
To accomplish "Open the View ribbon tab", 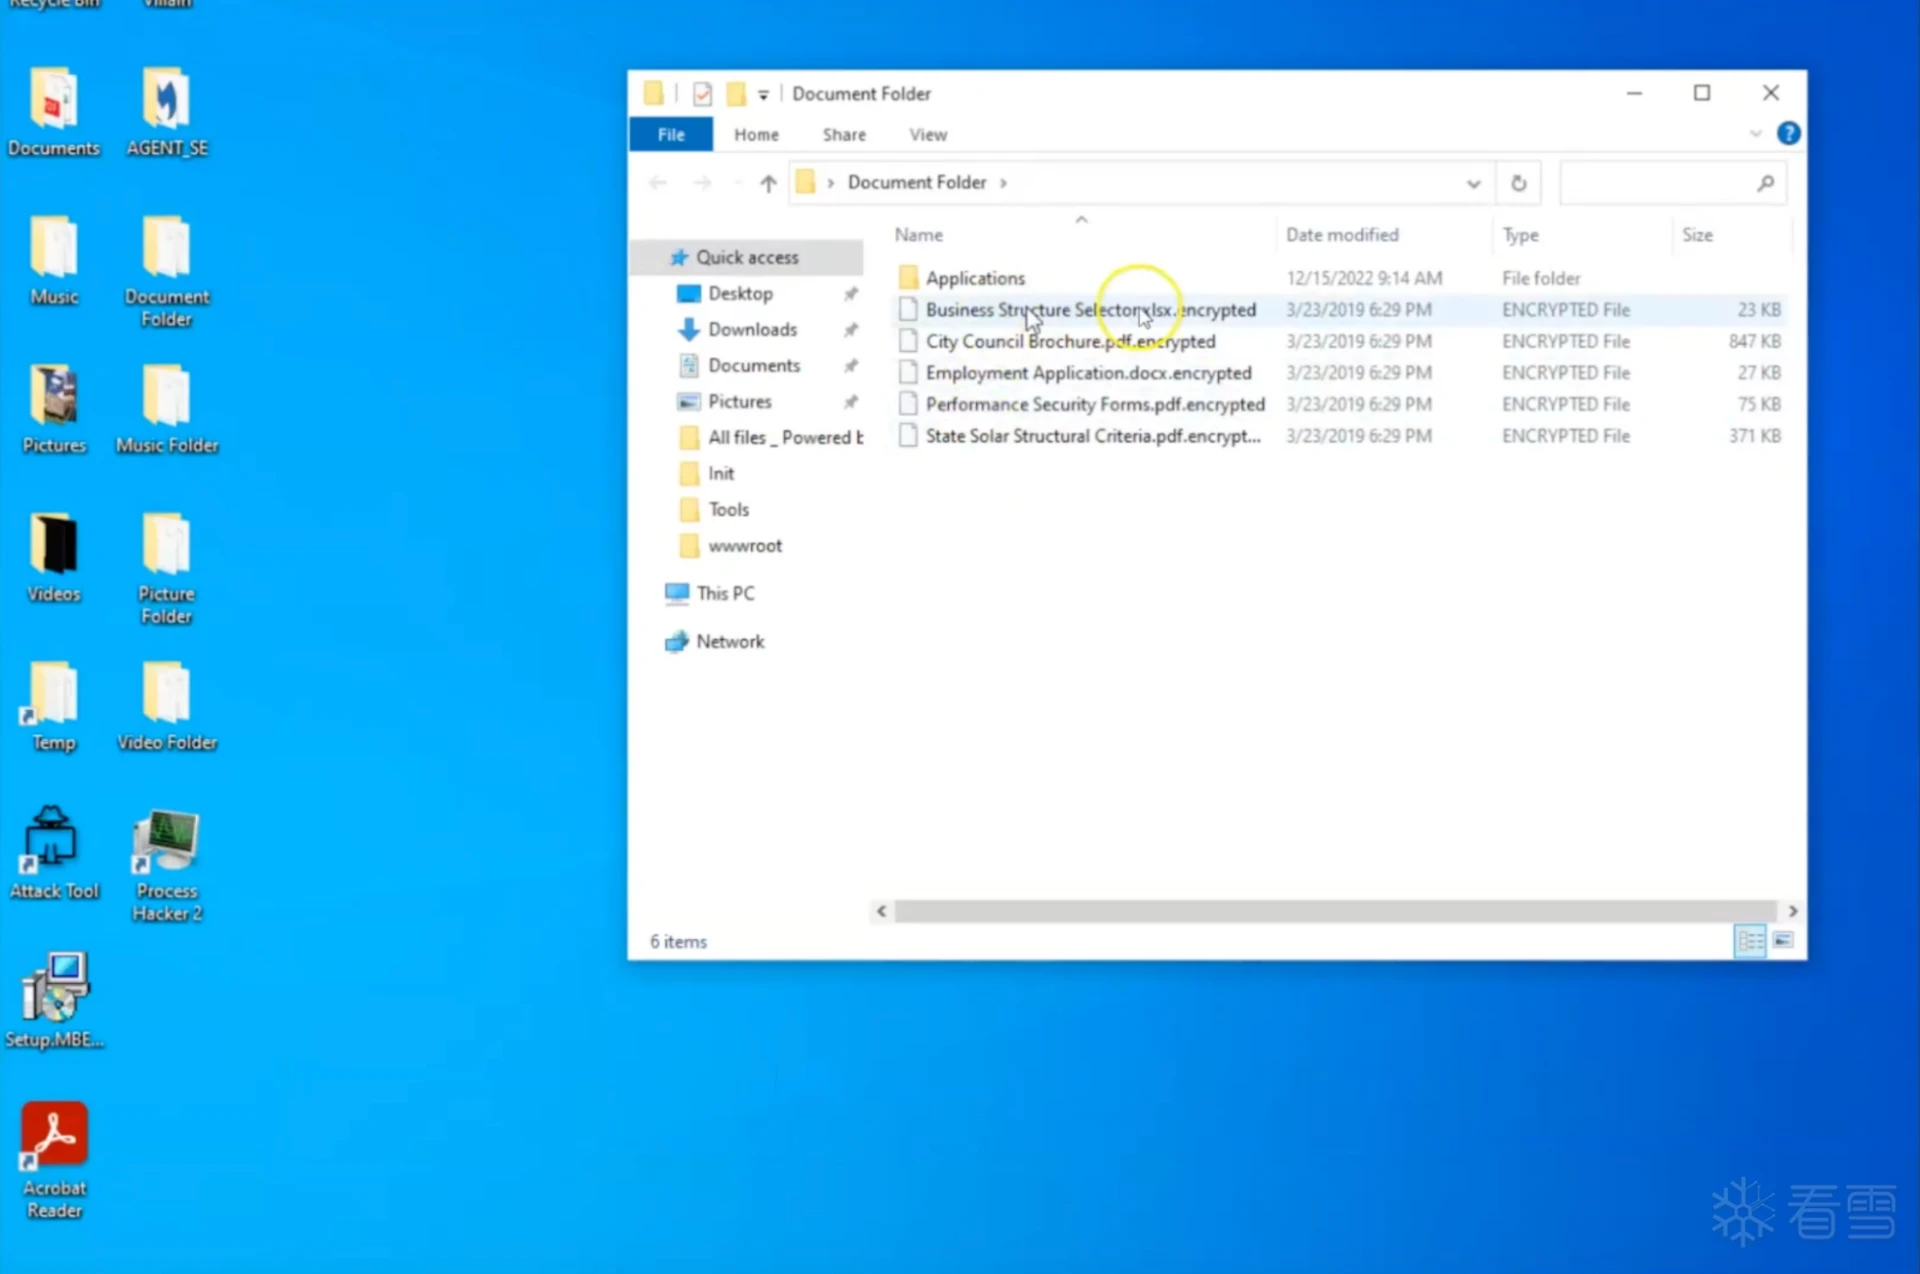I will pos(927,134).
